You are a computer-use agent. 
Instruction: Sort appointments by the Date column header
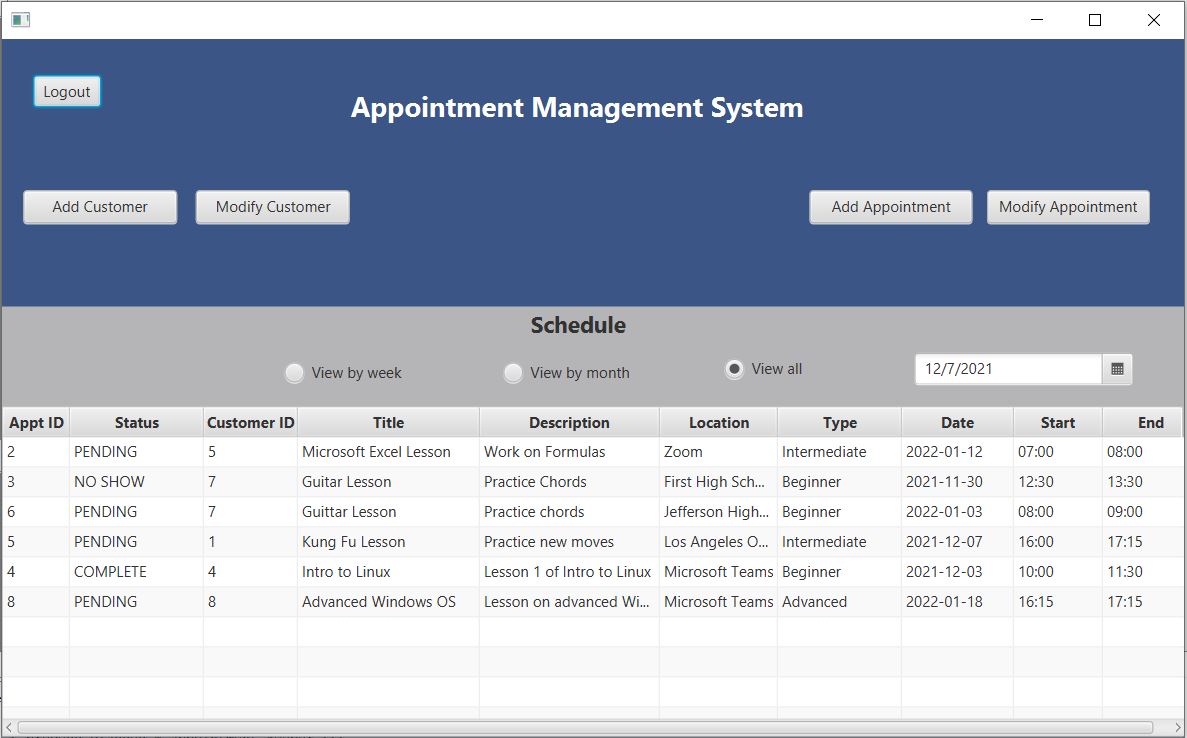[957, 422]
